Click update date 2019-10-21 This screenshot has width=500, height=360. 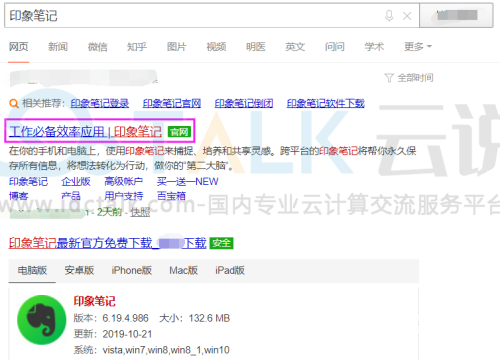coord(127,334)
